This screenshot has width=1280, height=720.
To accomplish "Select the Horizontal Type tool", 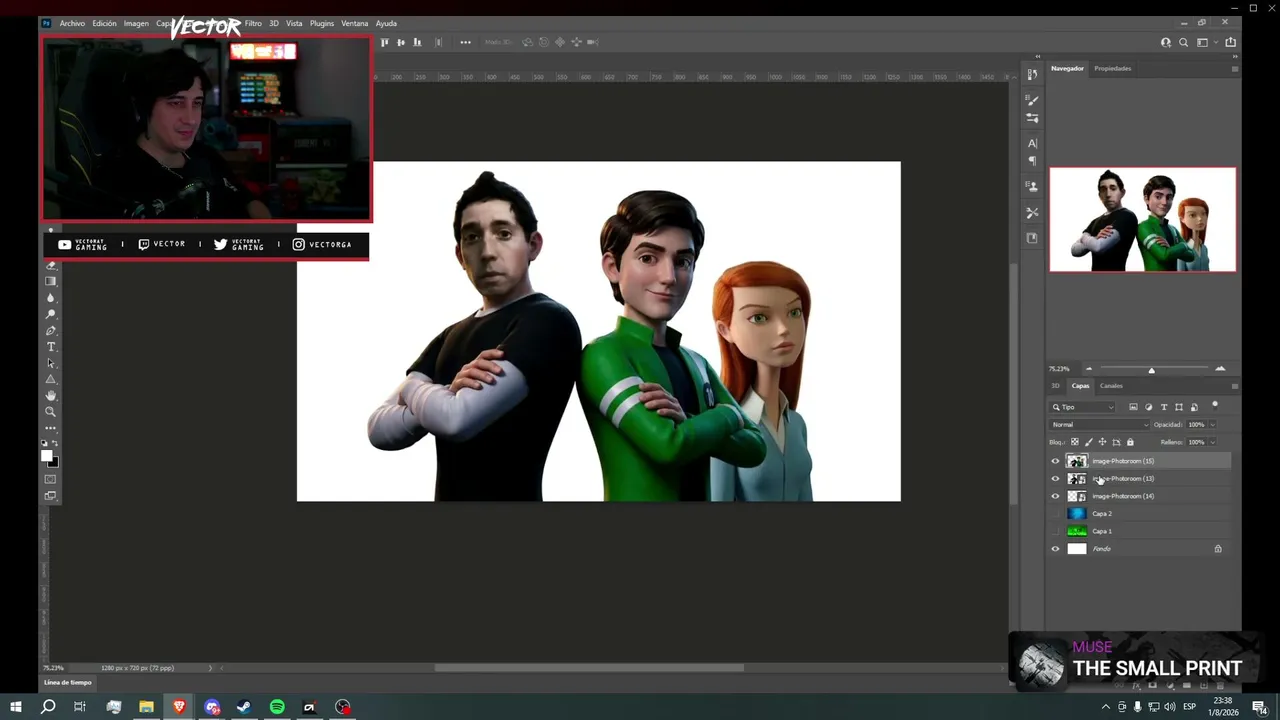I will (51, 347).
